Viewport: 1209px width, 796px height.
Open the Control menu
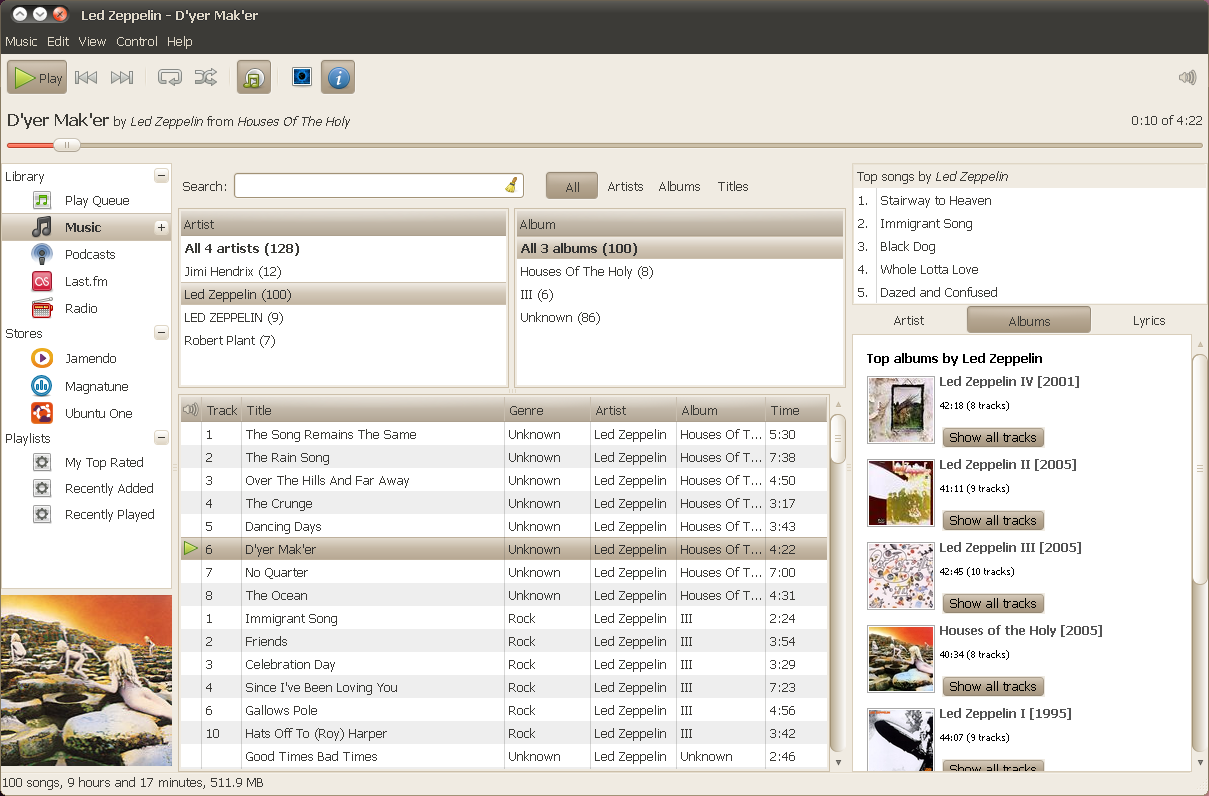tap(137, 41)
